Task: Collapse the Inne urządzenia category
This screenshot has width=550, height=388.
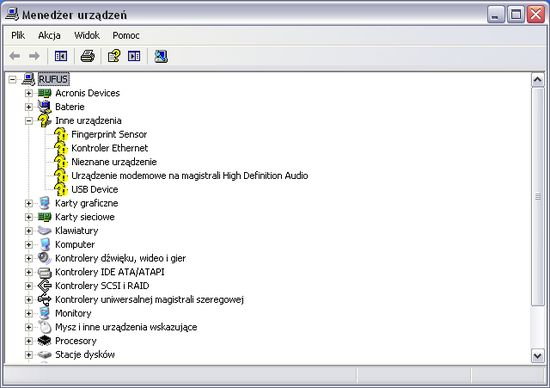Action: click(29, 121)
